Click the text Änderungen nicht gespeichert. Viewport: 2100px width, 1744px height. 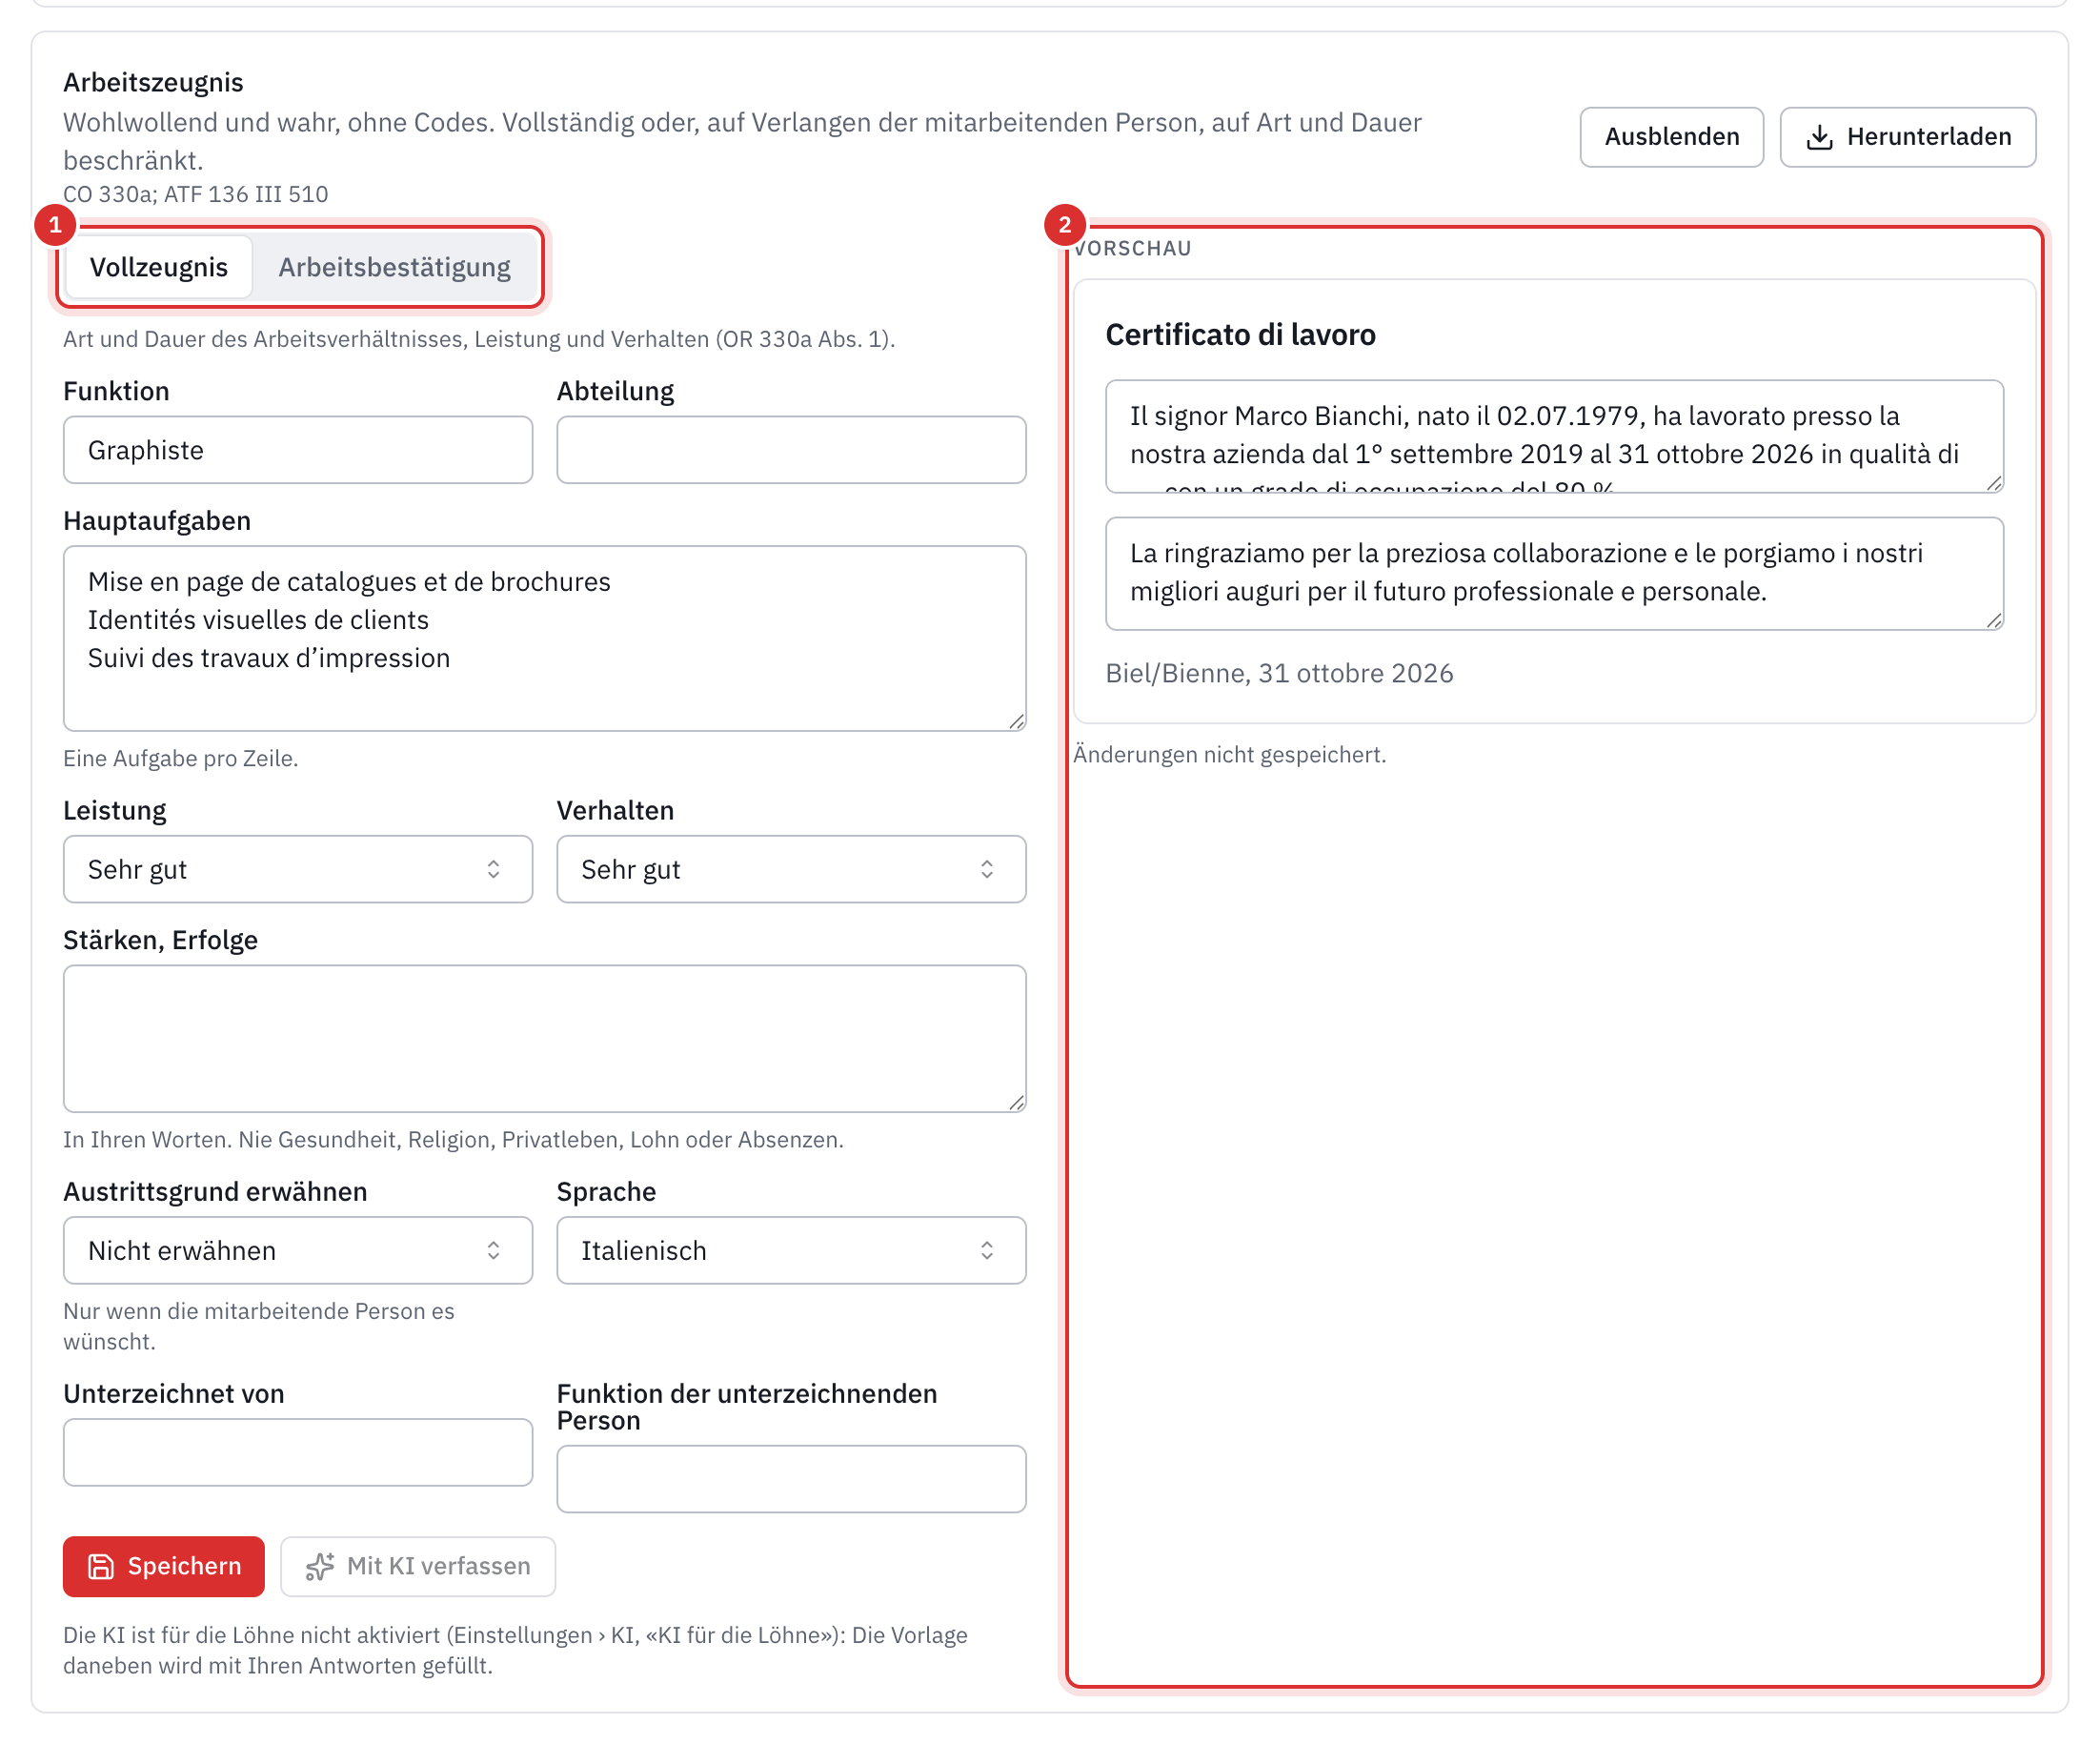(x=1229, y=754)
